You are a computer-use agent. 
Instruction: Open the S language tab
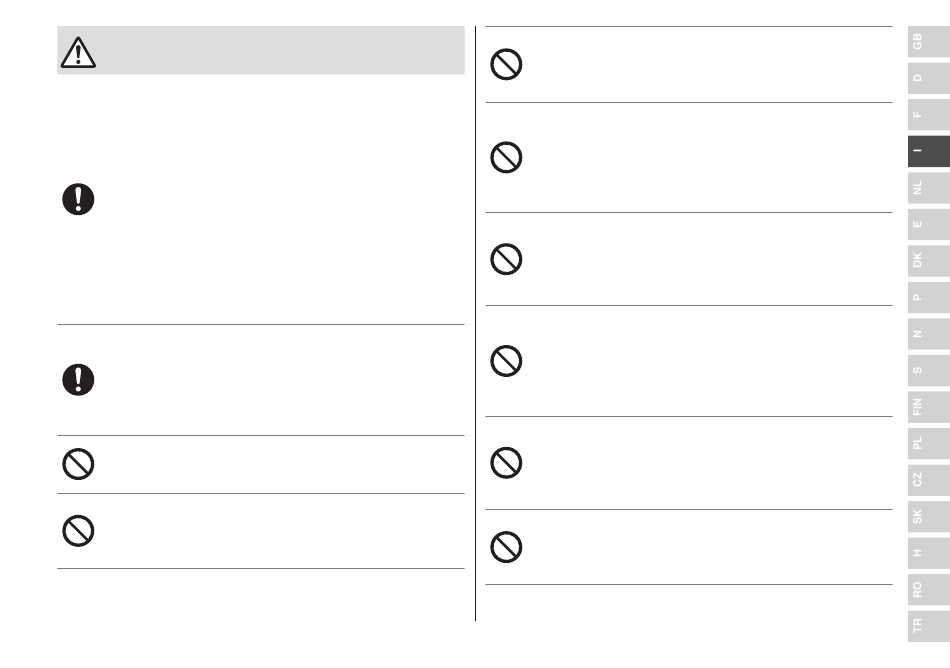tap(929, 370)
